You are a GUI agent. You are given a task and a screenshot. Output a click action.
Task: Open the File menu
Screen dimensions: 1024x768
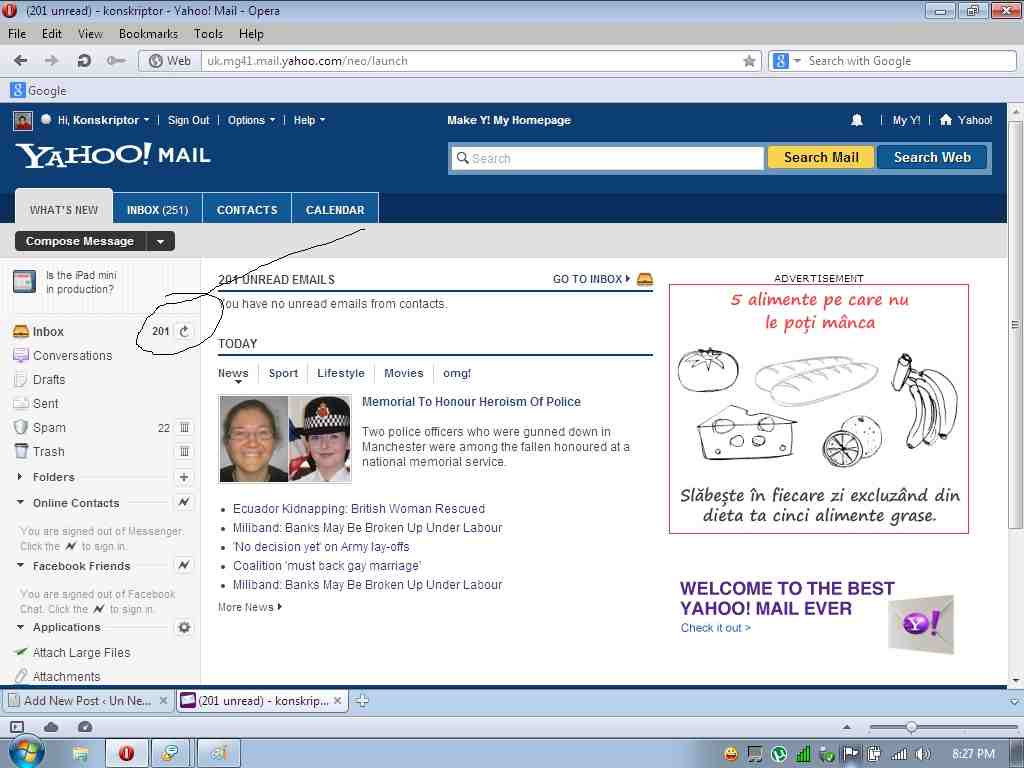point(17,34)
